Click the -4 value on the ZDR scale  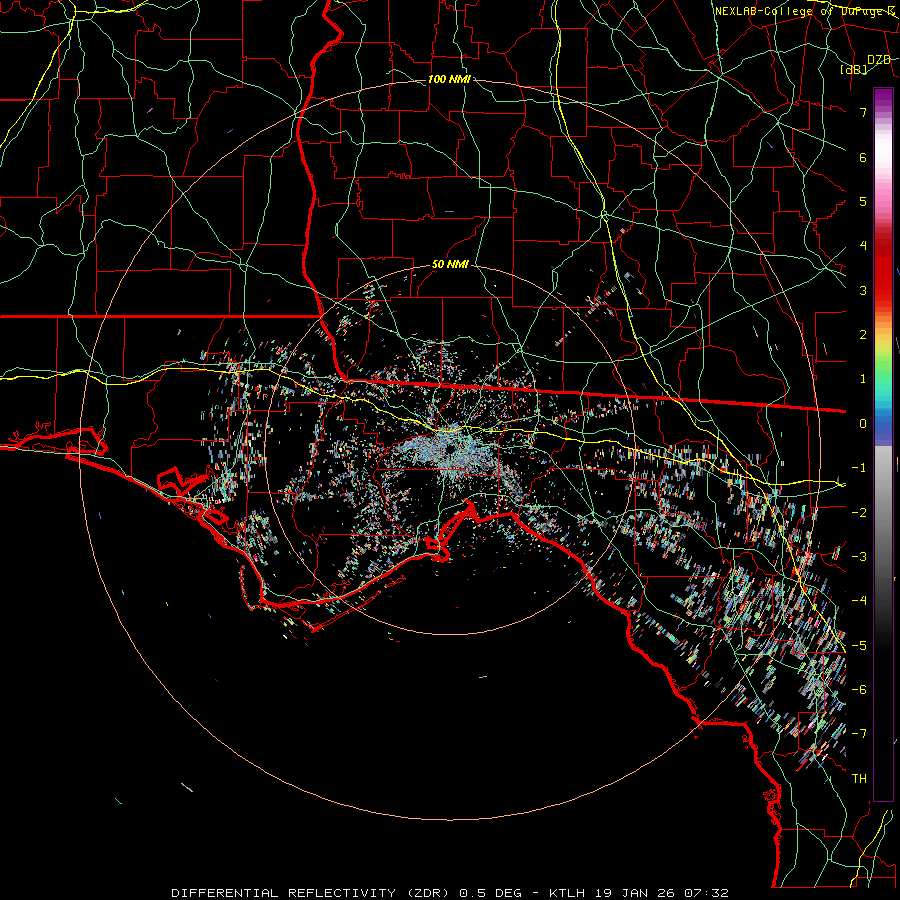859,601
